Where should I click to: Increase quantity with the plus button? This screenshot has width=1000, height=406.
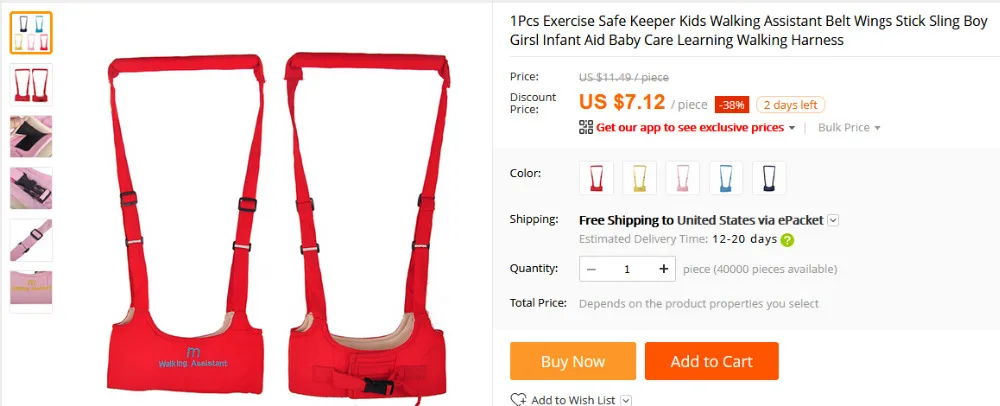663,269
